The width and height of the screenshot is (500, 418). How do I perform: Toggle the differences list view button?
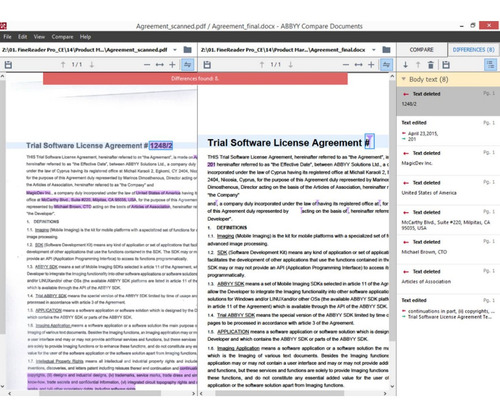pos(491,65)
